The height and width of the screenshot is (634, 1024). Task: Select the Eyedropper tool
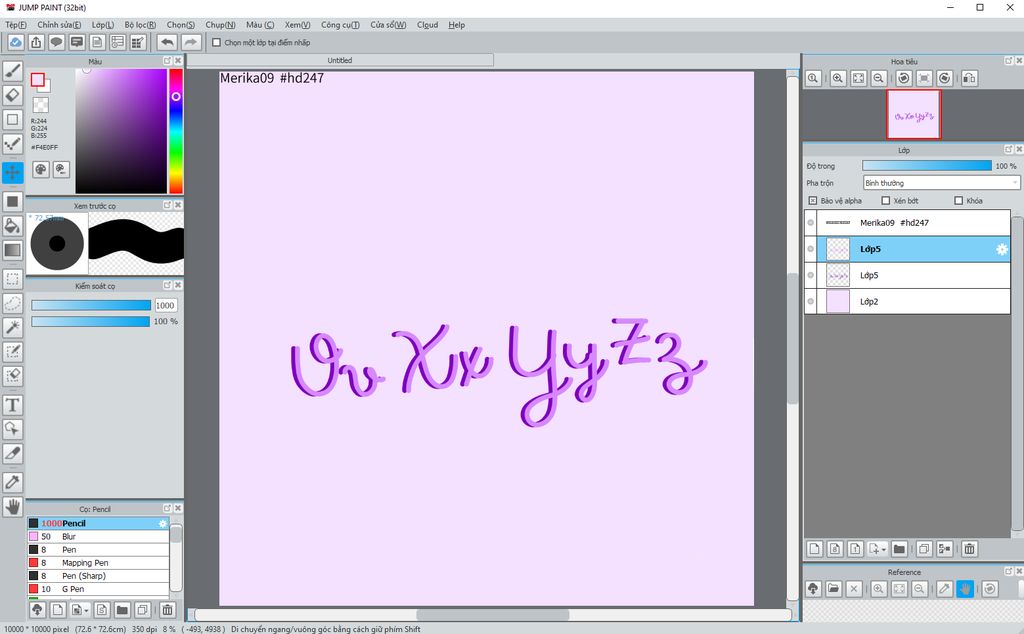tap(12, 482)
